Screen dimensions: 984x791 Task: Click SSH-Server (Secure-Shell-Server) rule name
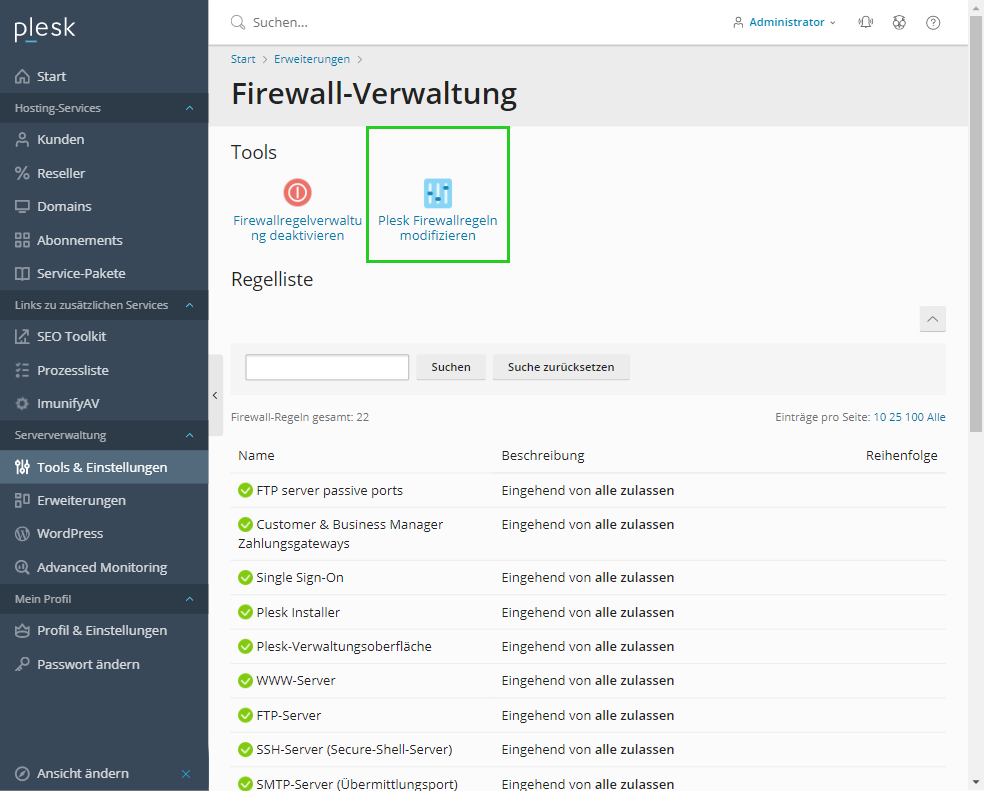(x=354, y=750)
